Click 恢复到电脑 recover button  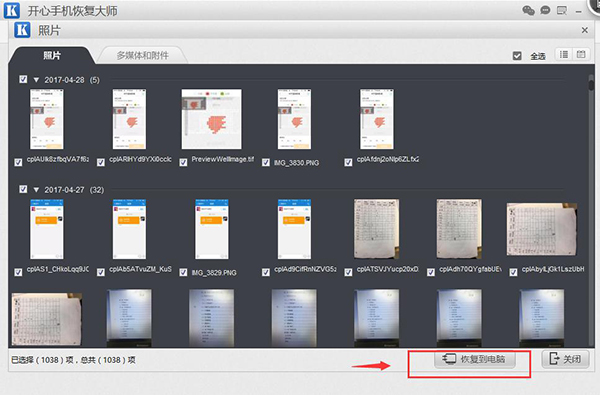474,359
